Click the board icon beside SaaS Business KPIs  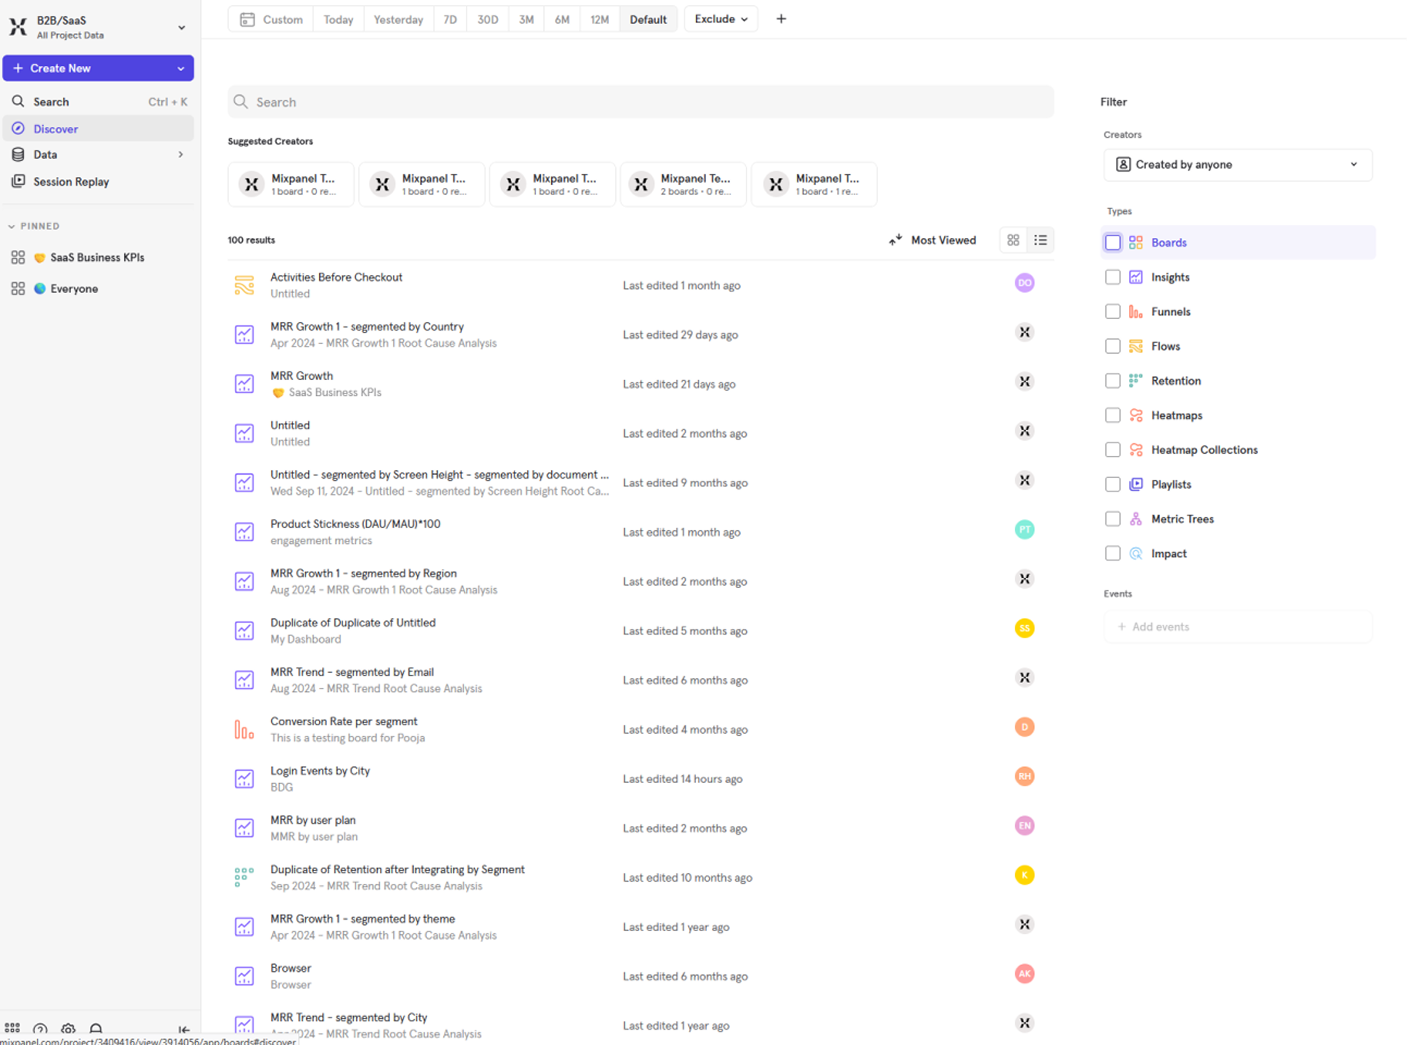[x=18, y=257]
